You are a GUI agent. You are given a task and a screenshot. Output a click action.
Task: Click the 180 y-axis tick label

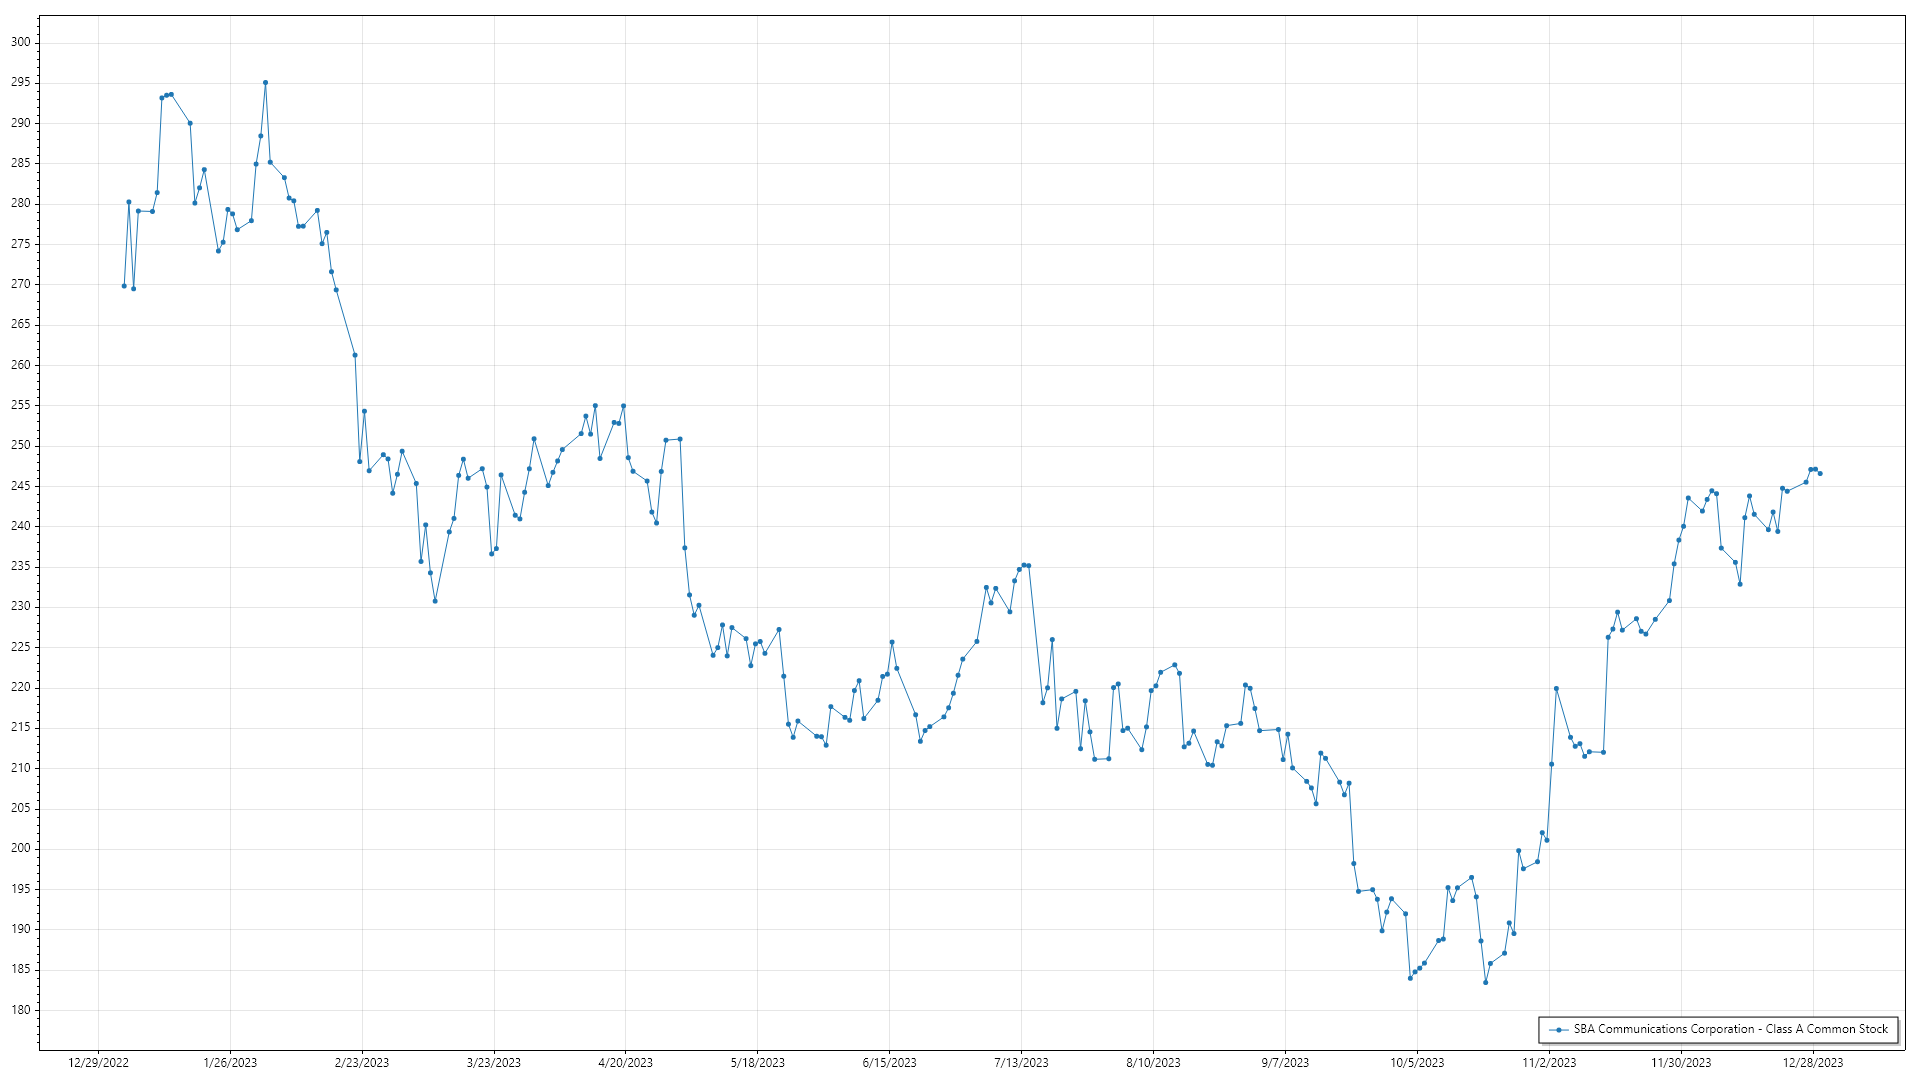(21, 1010)
